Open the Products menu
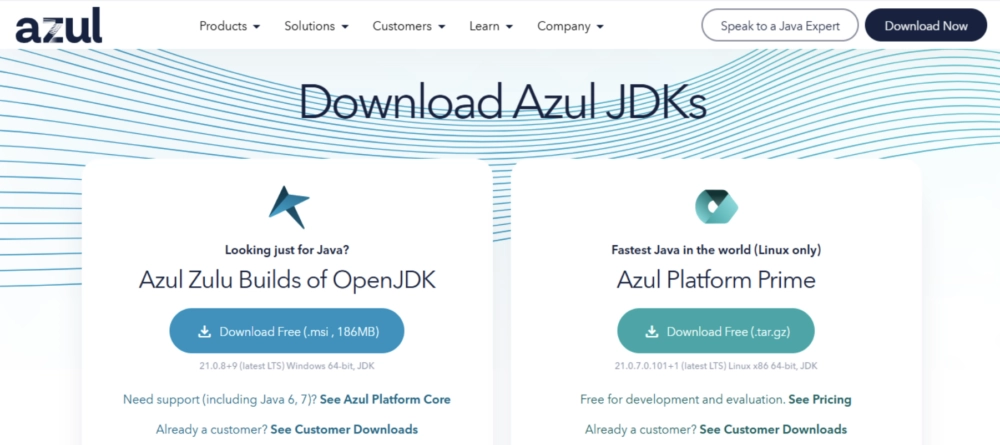 coord(230,26)
